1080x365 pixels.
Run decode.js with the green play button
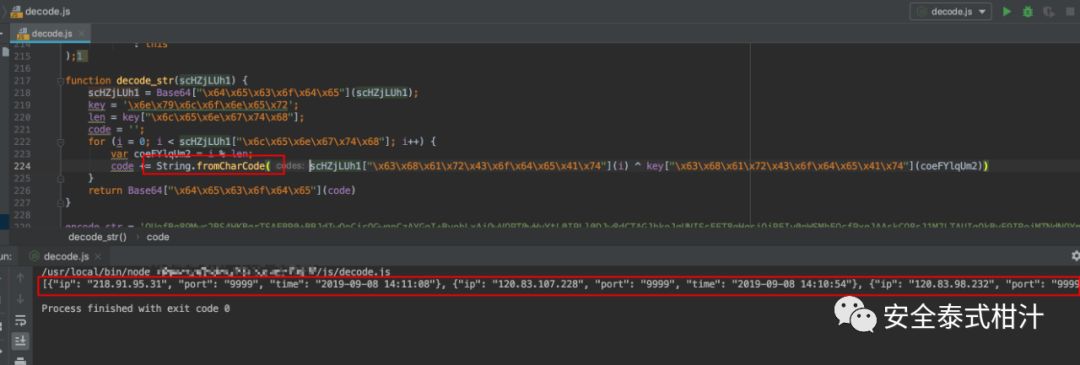point(1007,12)
